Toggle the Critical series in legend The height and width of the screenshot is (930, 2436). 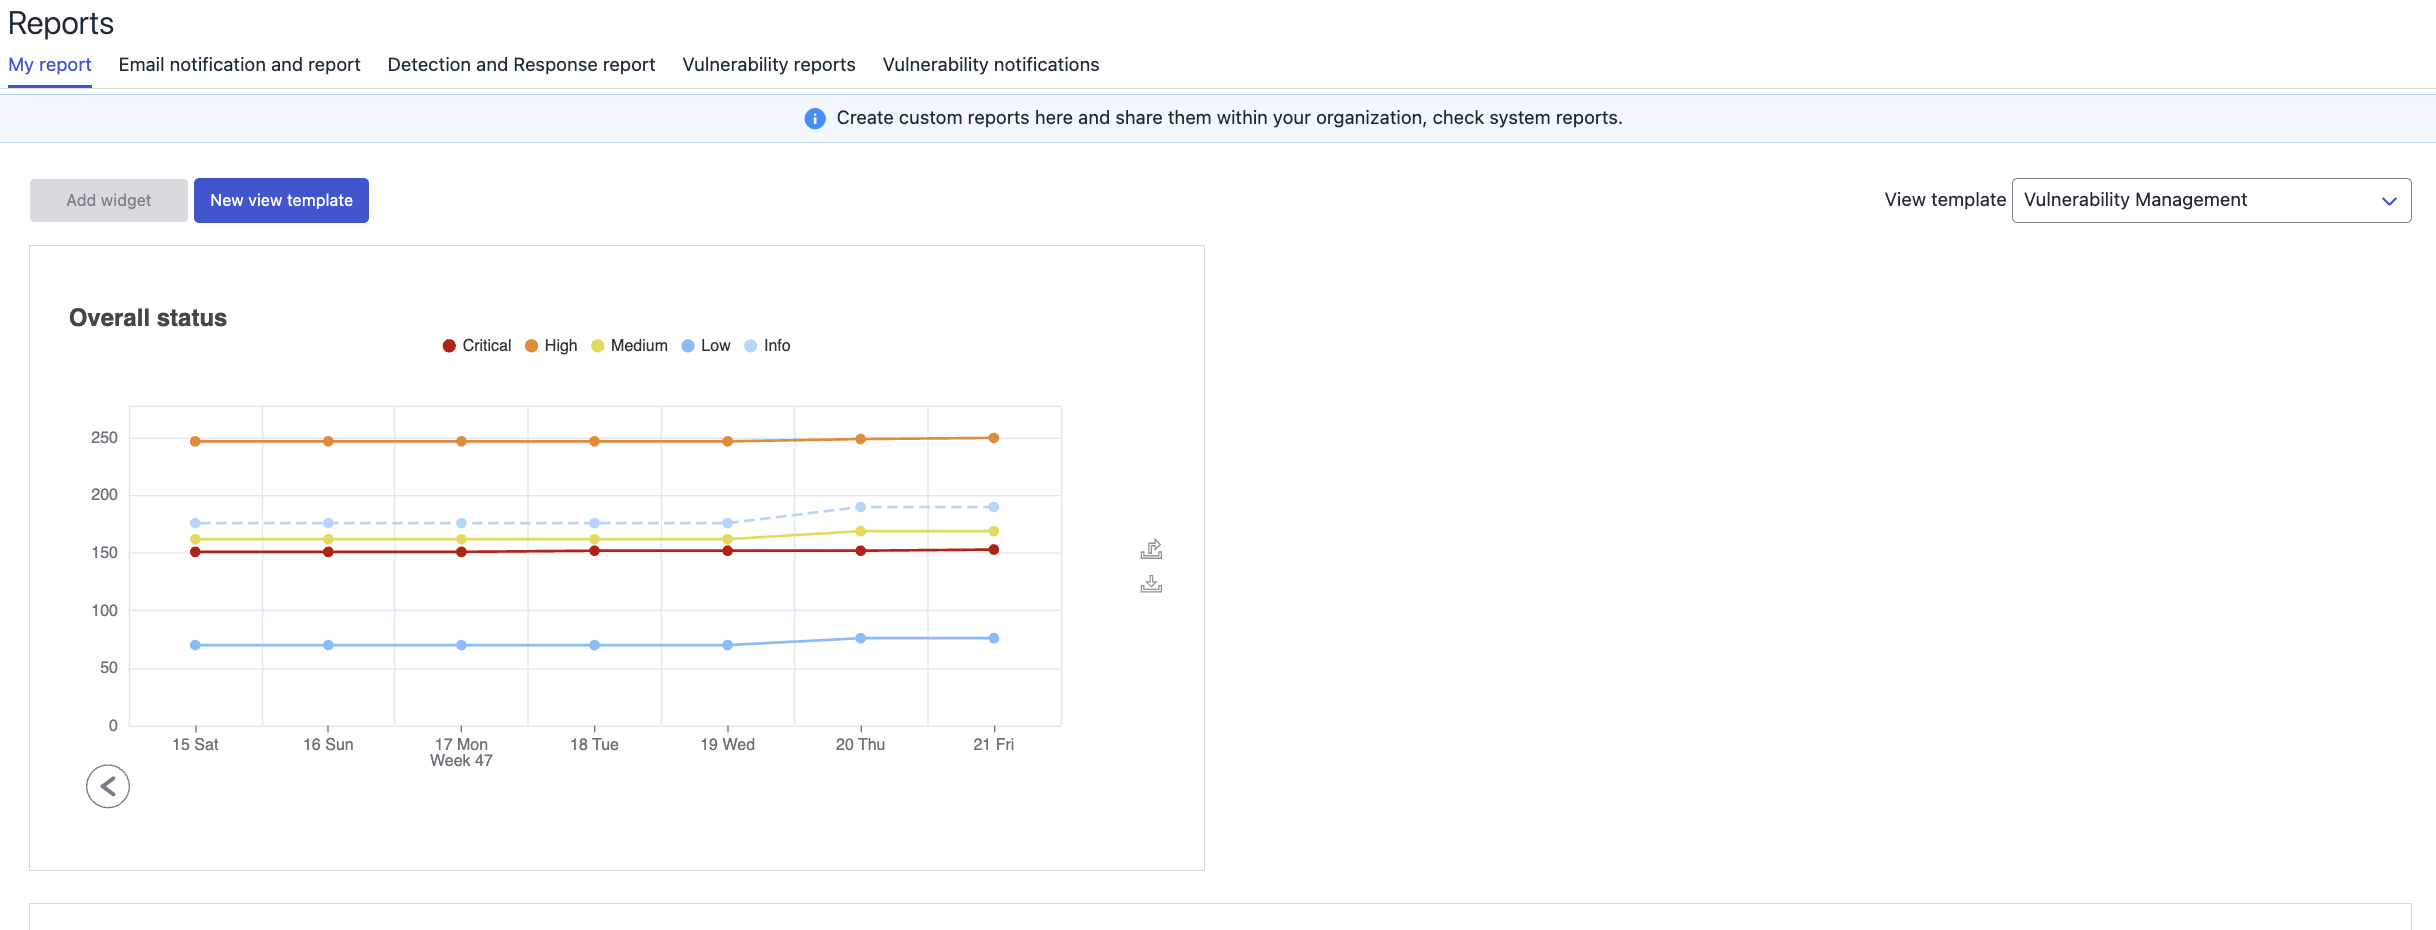tap(477, 346)
